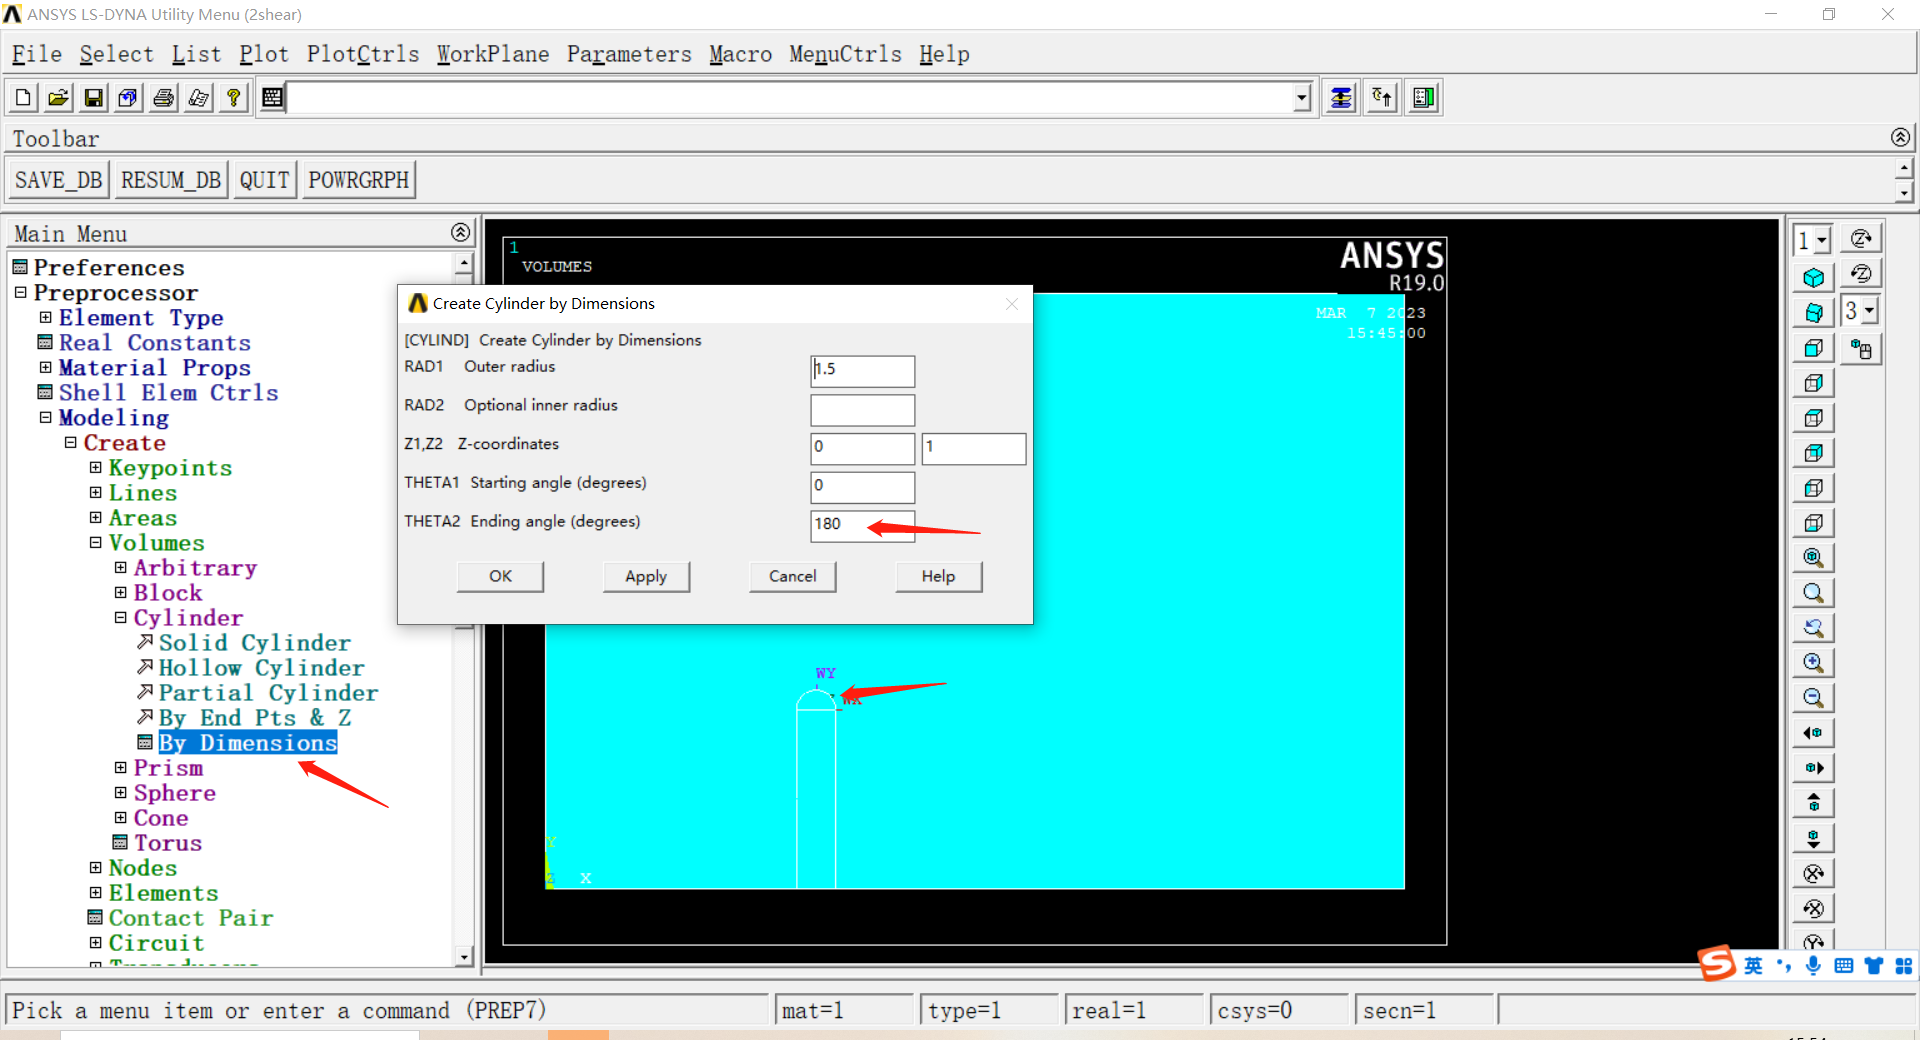1920x1040 pixels.
Task: Click the RAD1 Outer radius field
Action: click(862, 370)
